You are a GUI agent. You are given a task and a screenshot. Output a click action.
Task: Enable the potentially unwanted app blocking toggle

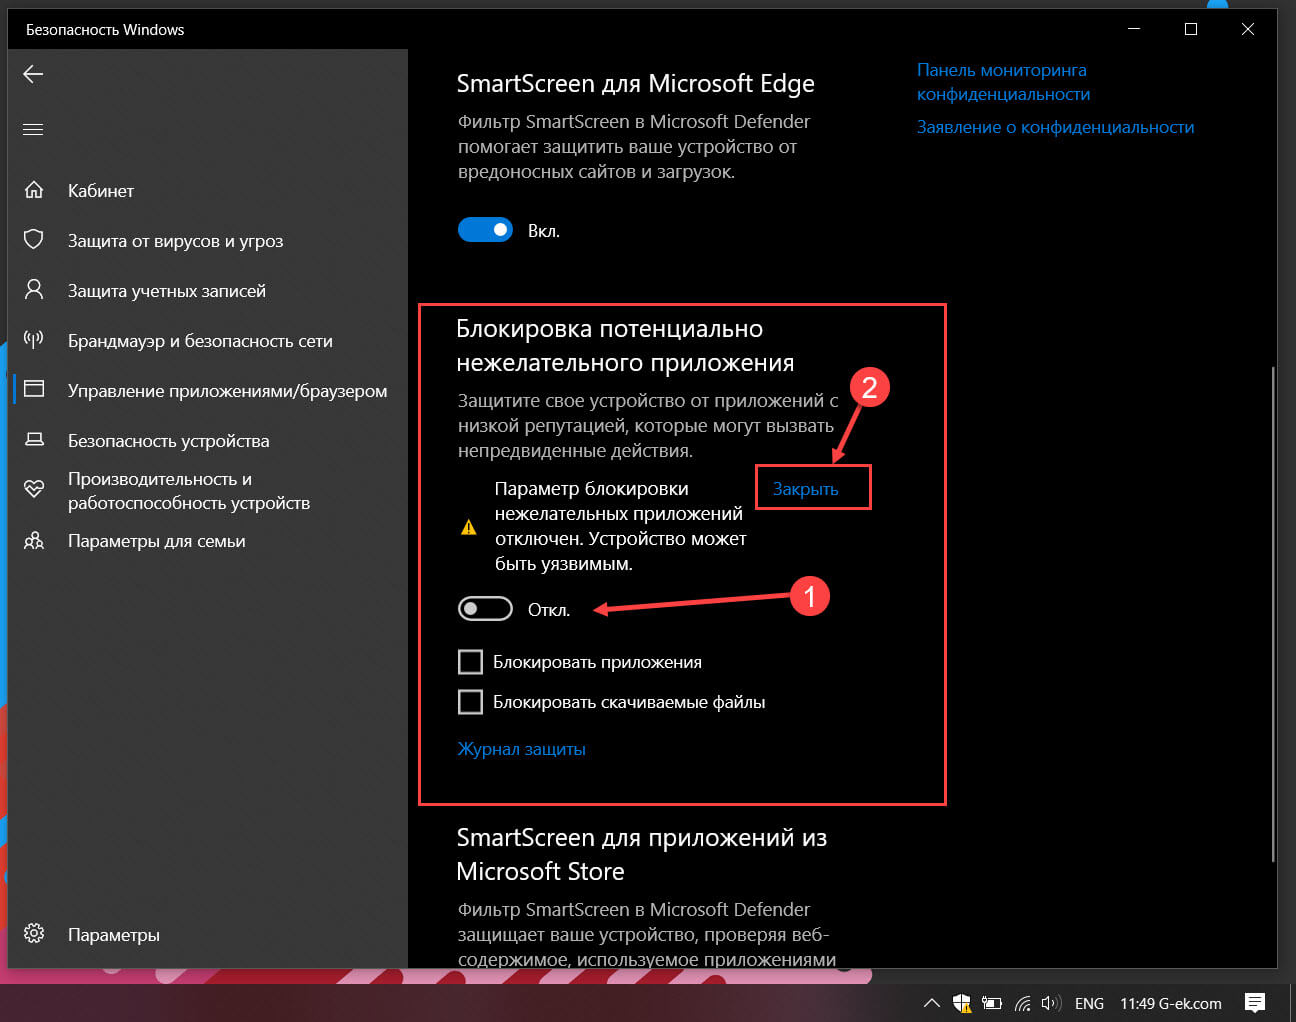point(485,609)
